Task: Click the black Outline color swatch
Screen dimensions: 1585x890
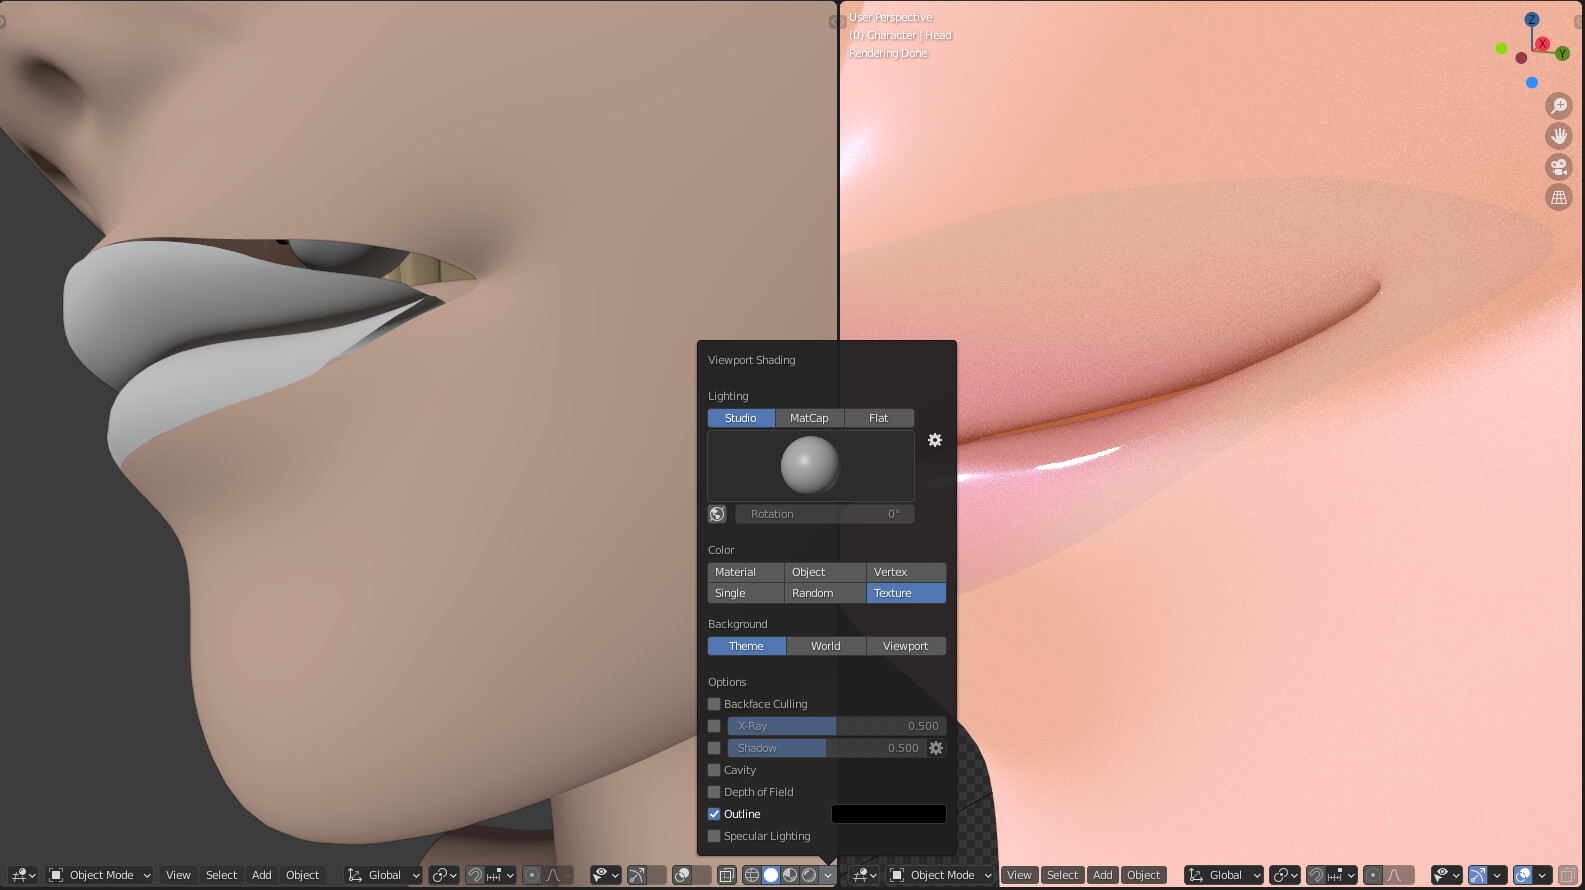Action: pyautogui.click(x=889, y=814)
